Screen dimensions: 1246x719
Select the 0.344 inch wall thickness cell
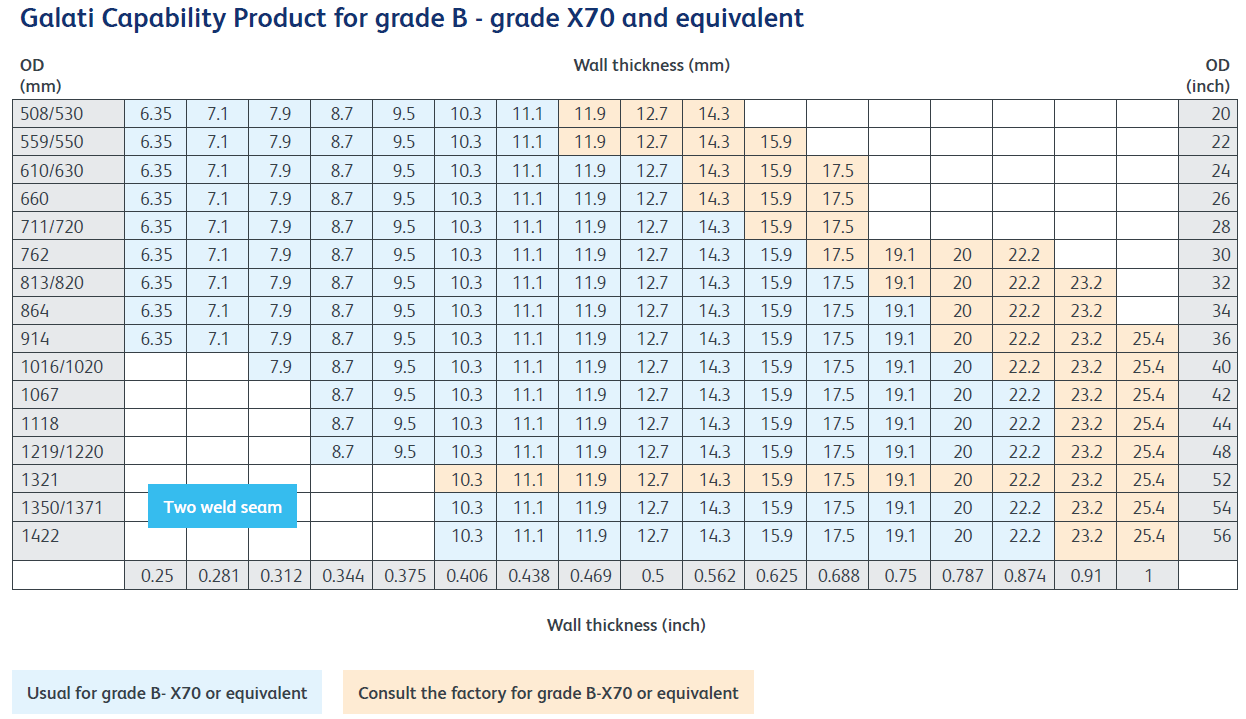[342, 576]
